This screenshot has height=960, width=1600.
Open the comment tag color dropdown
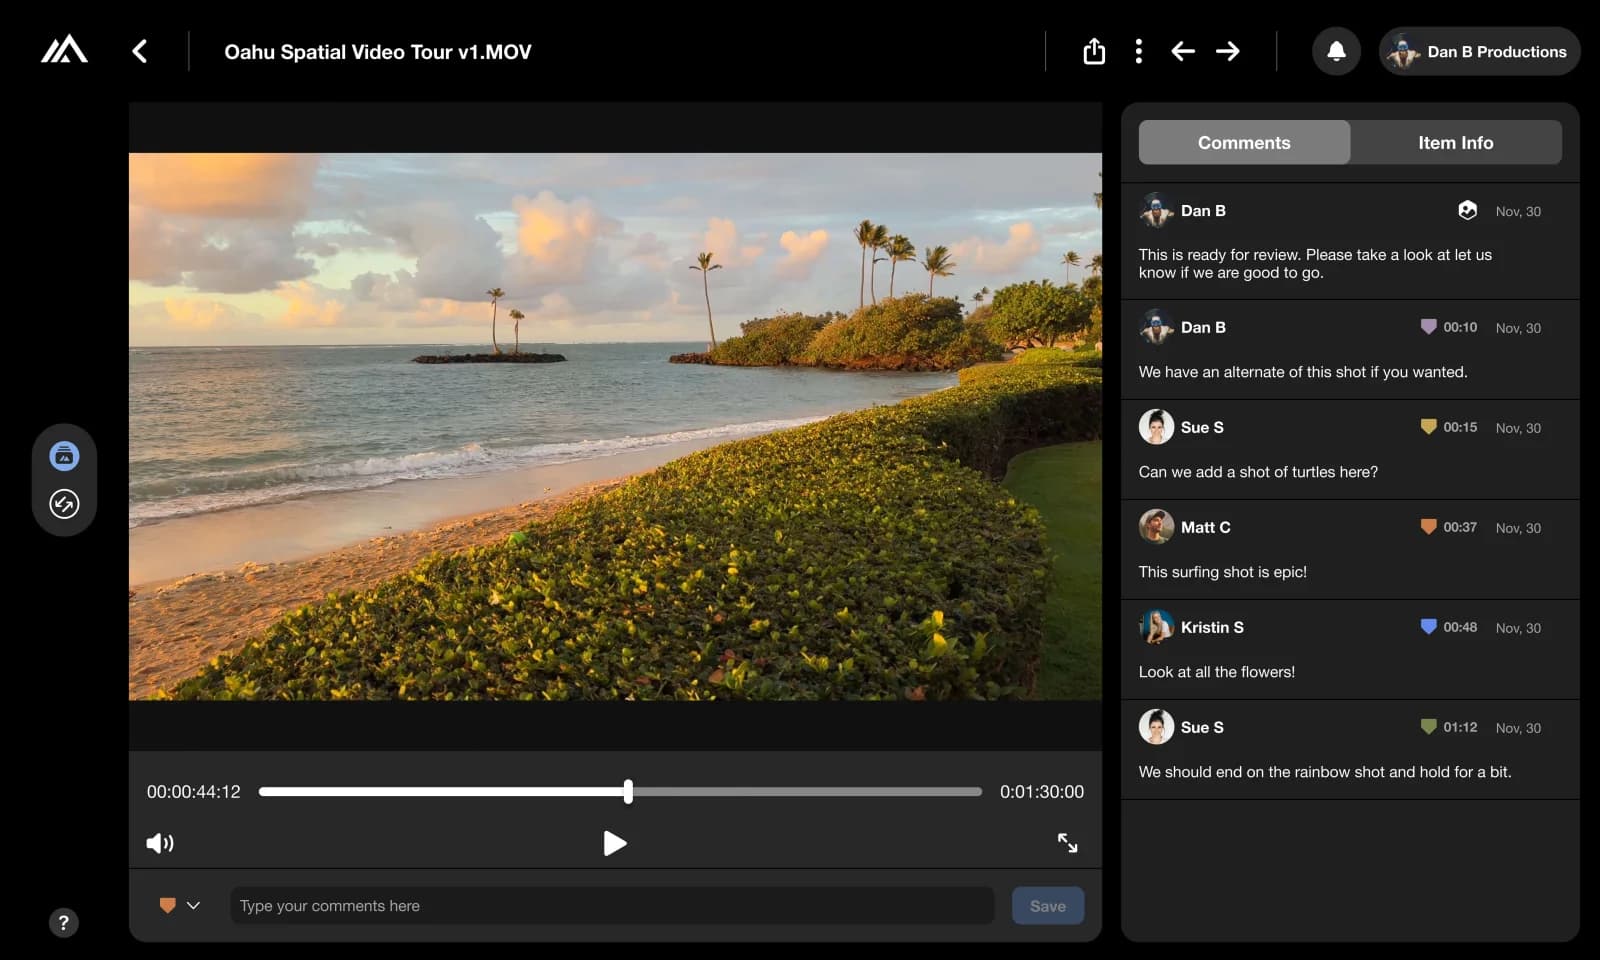(x=180, y=905)
